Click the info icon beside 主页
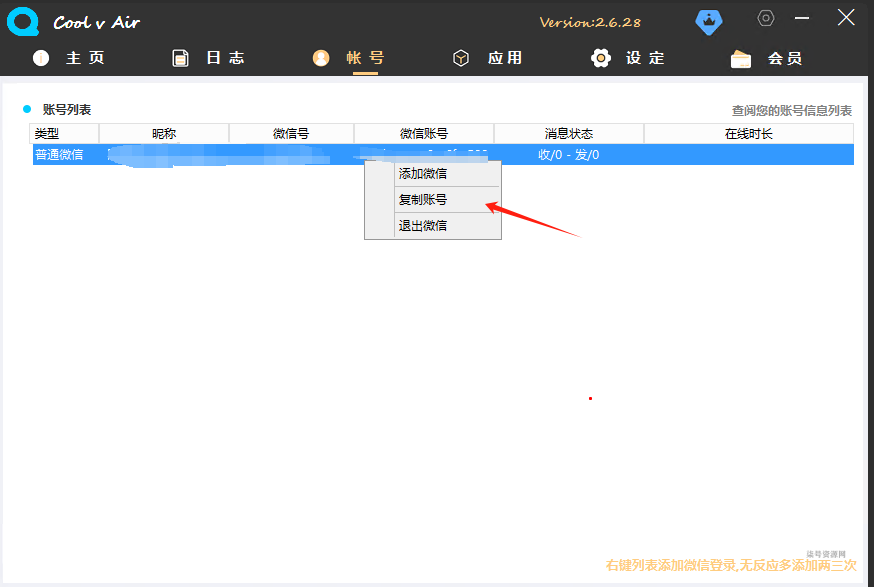 click(41, 58)
